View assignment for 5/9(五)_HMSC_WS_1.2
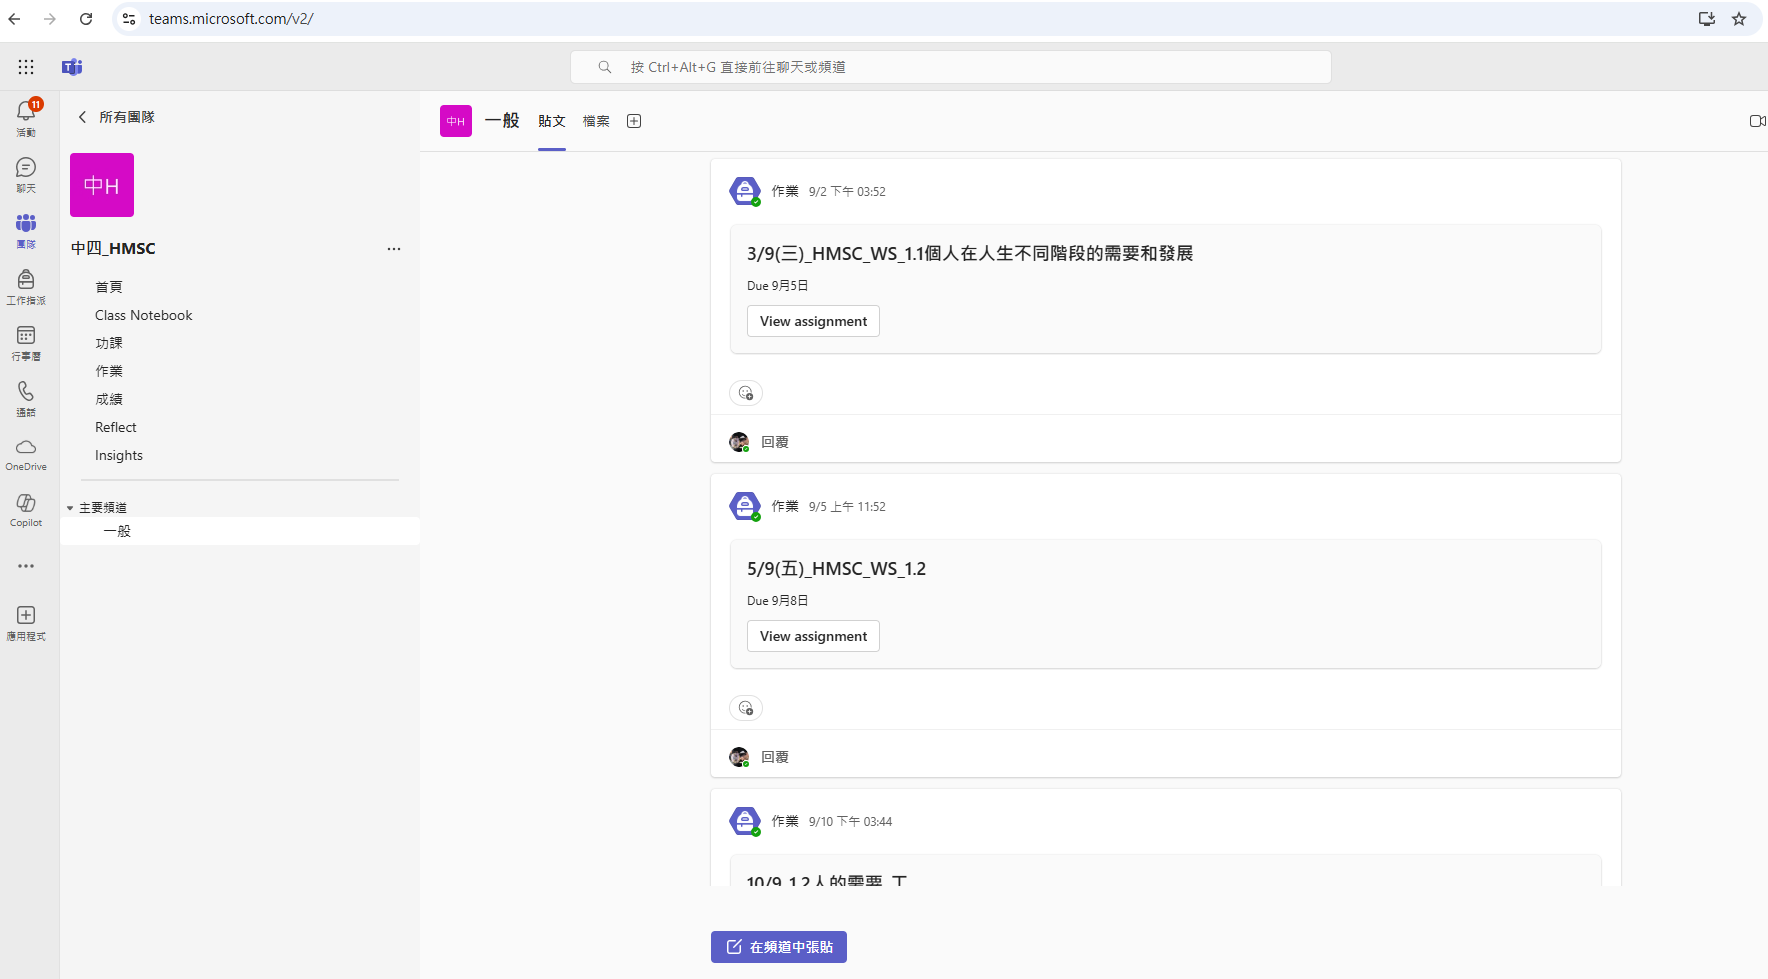The height and width of the screenshot is (979, 1768). point(813,636)
